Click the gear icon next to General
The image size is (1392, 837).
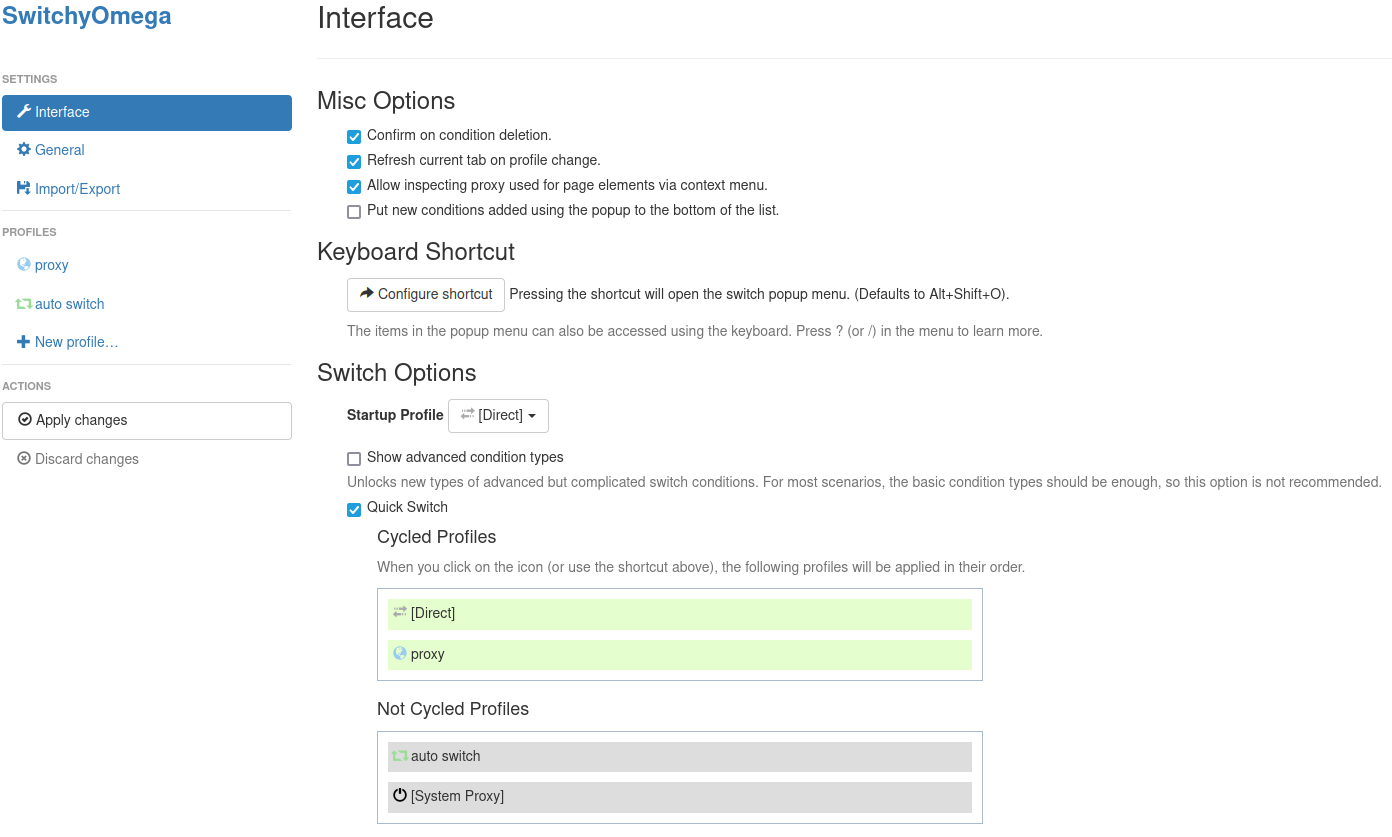(24, 150)
